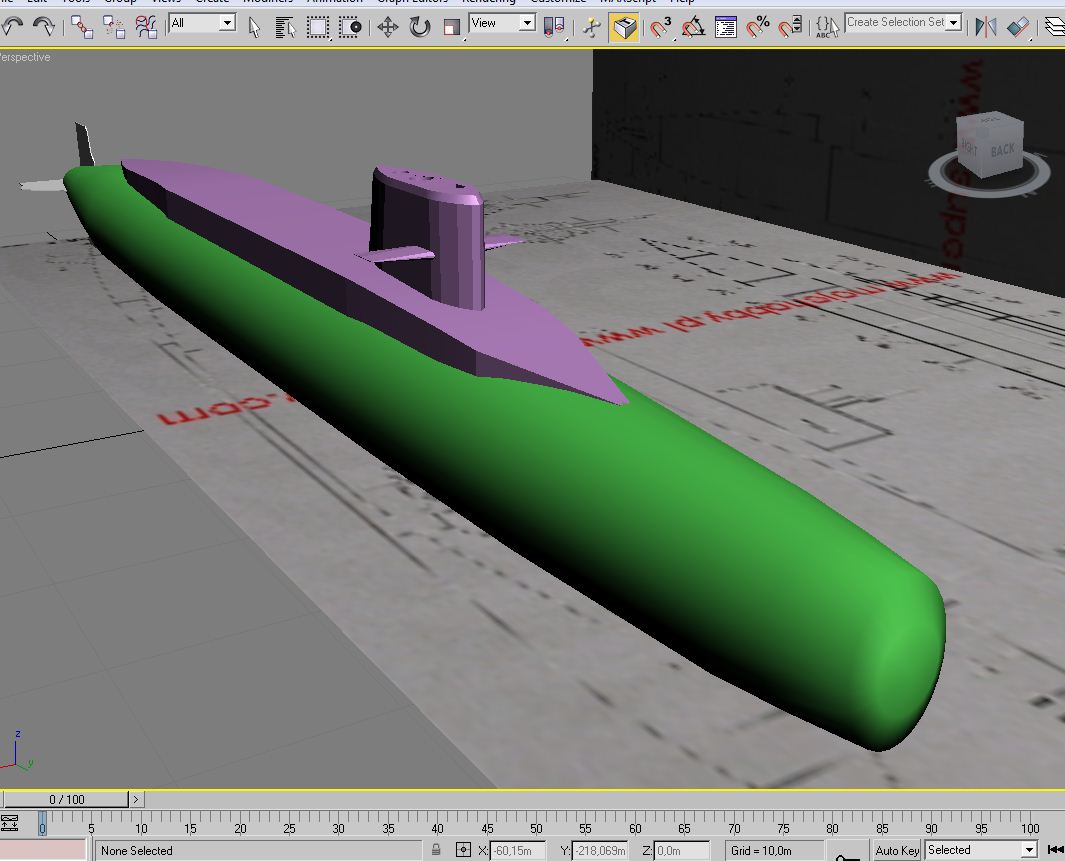The width and height of the screenshot is (1065, 861).
Task: Click the Redo arrow icon
Action: (x=44, y=27)
